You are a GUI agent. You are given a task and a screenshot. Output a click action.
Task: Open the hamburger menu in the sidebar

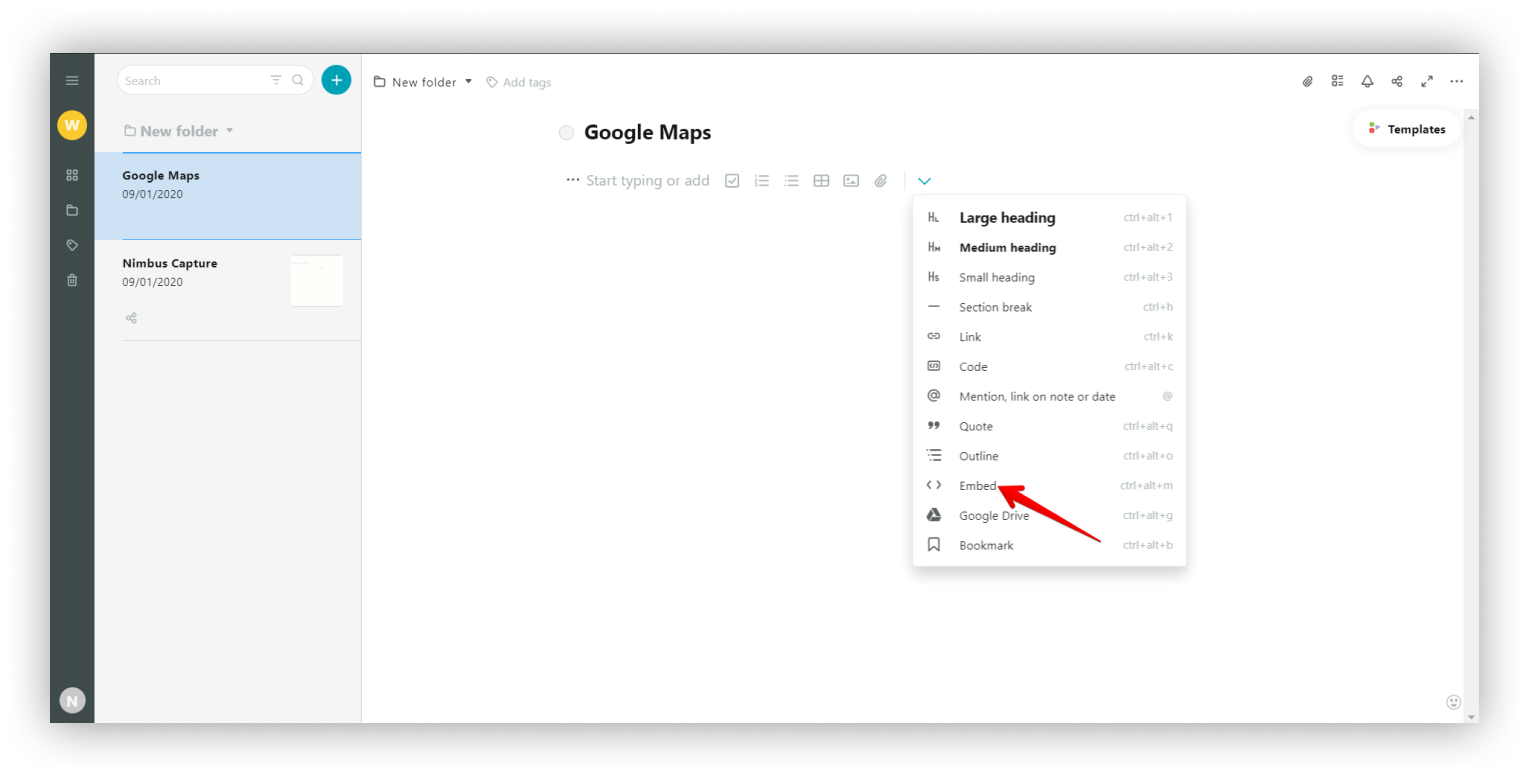tap(72, 80)
